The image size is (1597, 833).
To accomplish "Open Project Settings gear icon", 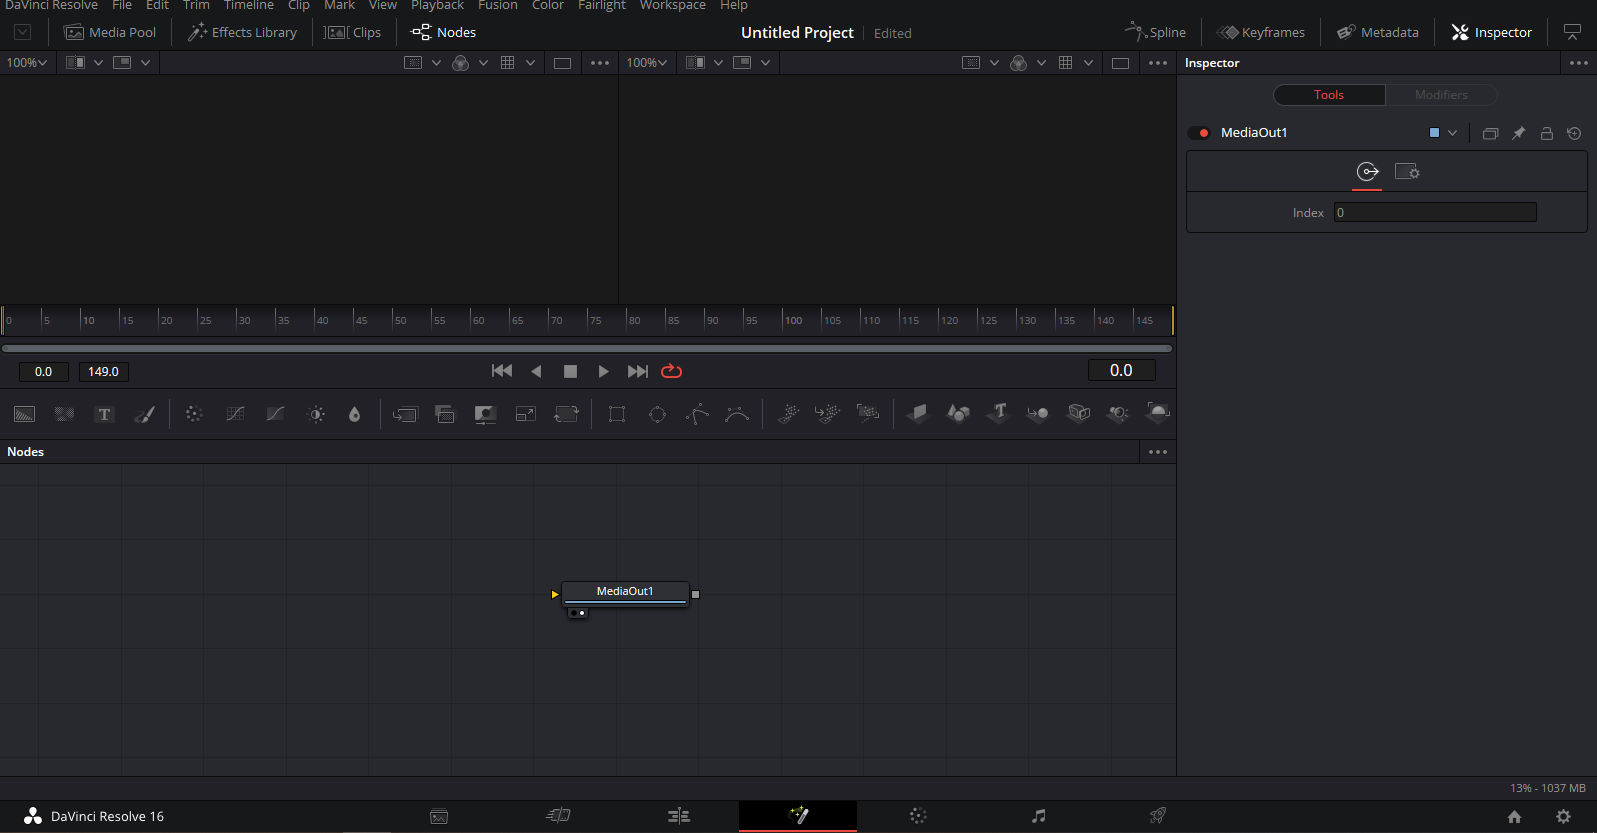I will (x=1563, y=816).
